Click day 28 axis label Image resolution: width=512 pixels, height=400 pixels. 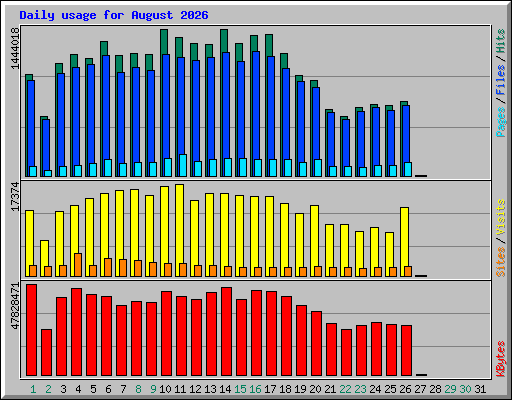[435, 389]
